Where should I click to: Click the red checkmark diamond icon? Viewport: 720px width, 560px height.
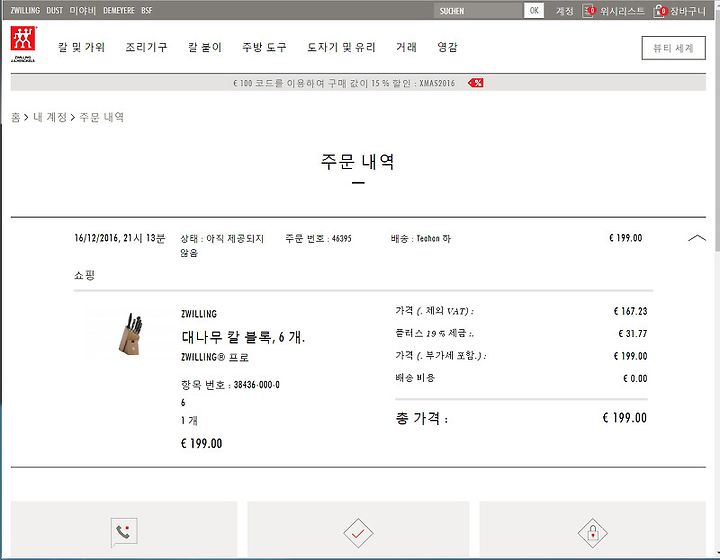[358, 533]
